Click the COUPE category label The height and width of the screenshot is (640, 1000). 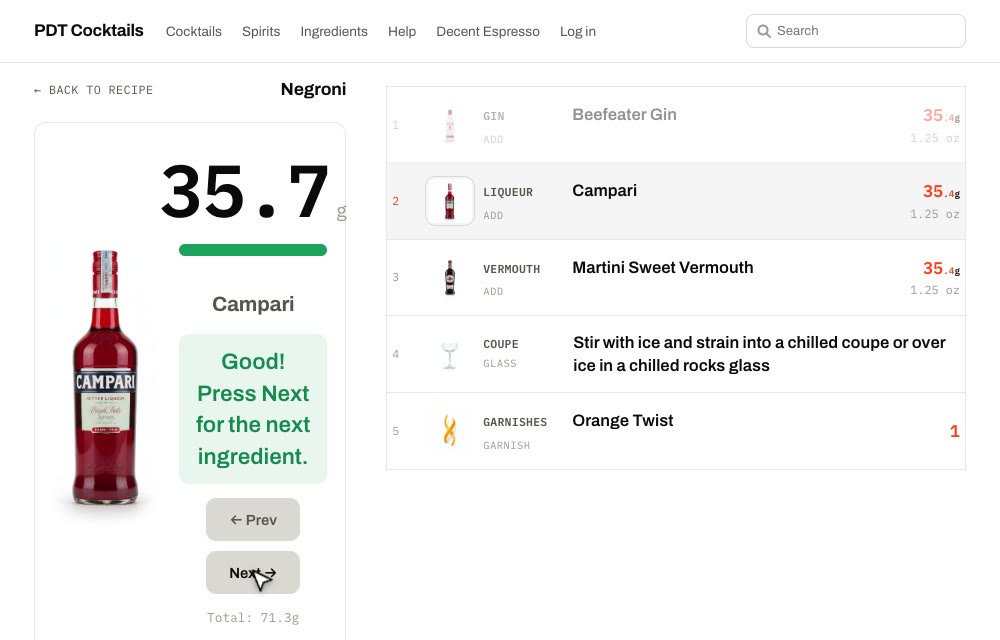(501, 344)
